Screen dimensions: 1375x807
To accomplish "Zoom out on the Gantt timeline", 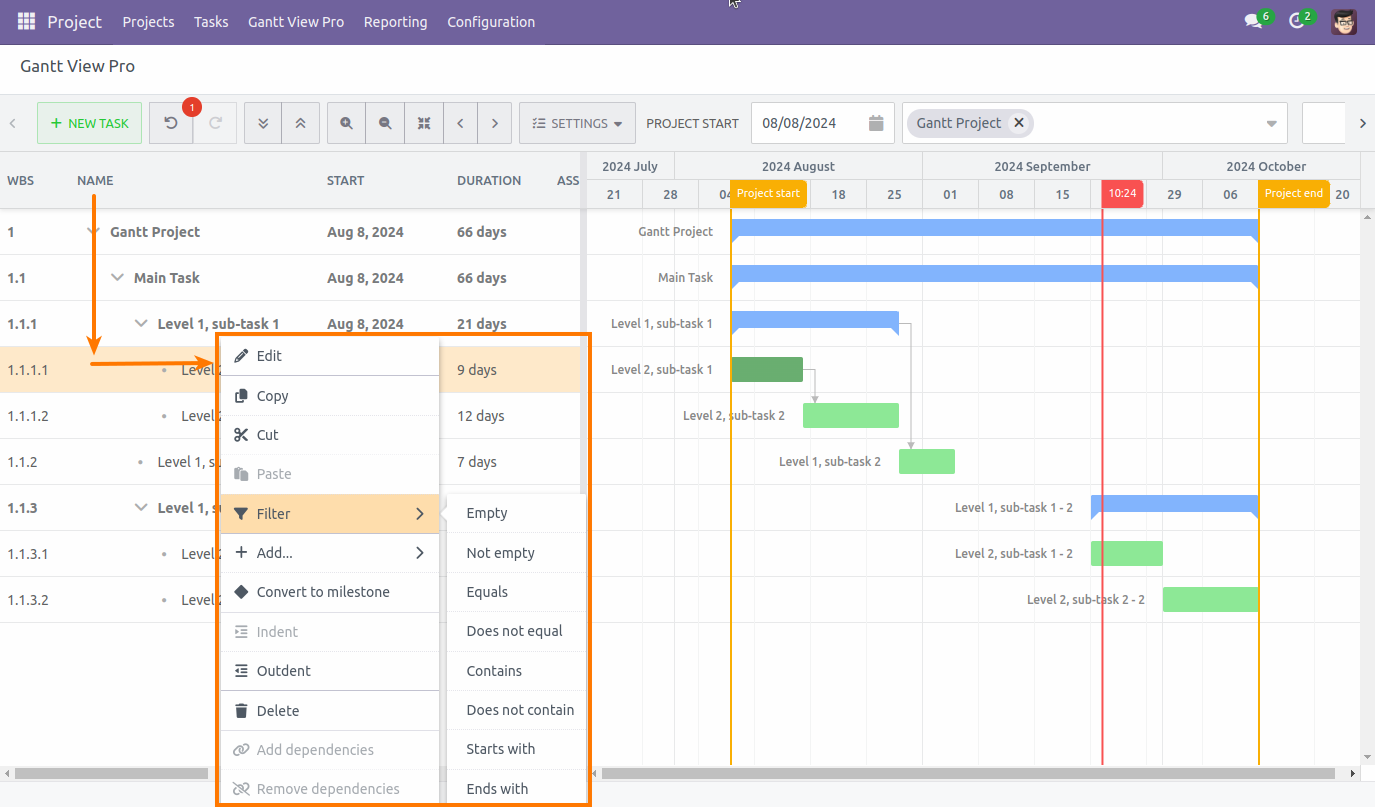I will (x=385, y=122).
